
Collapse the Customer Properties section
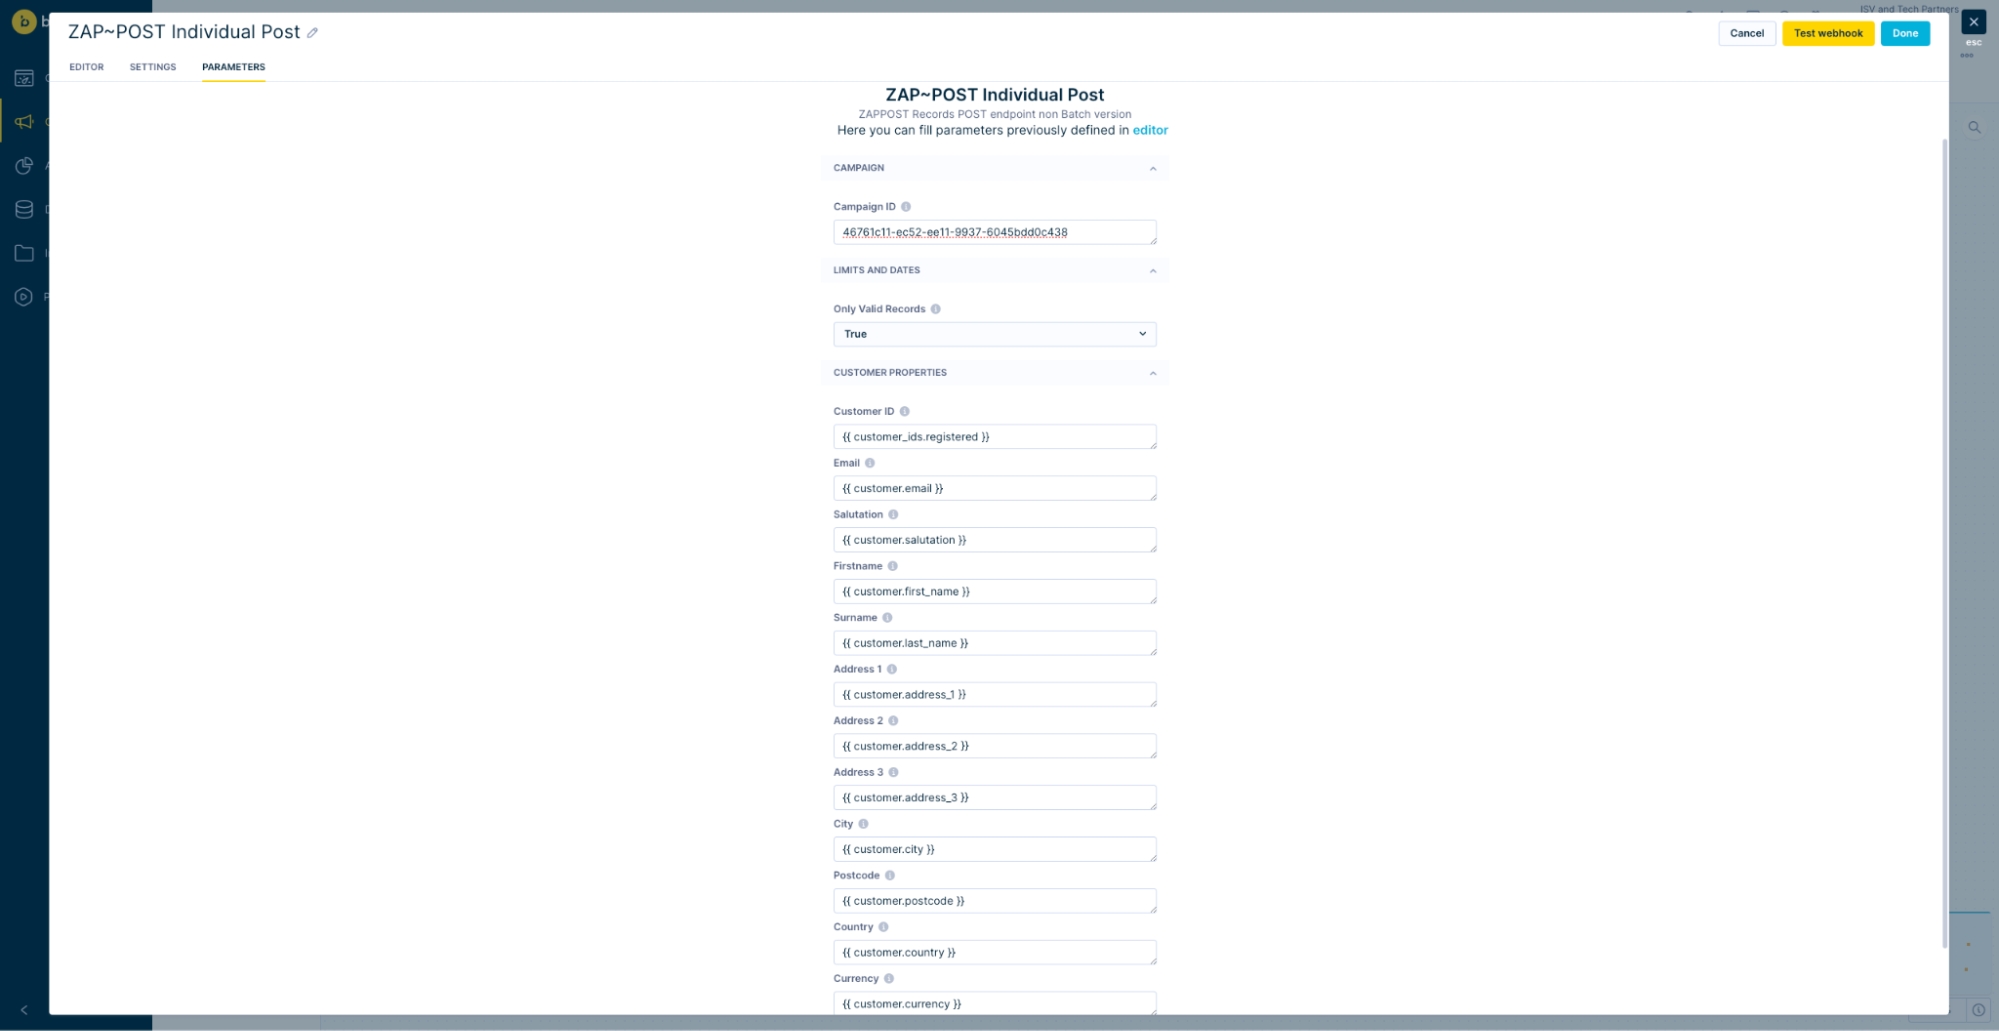(x=1153, y=373)
